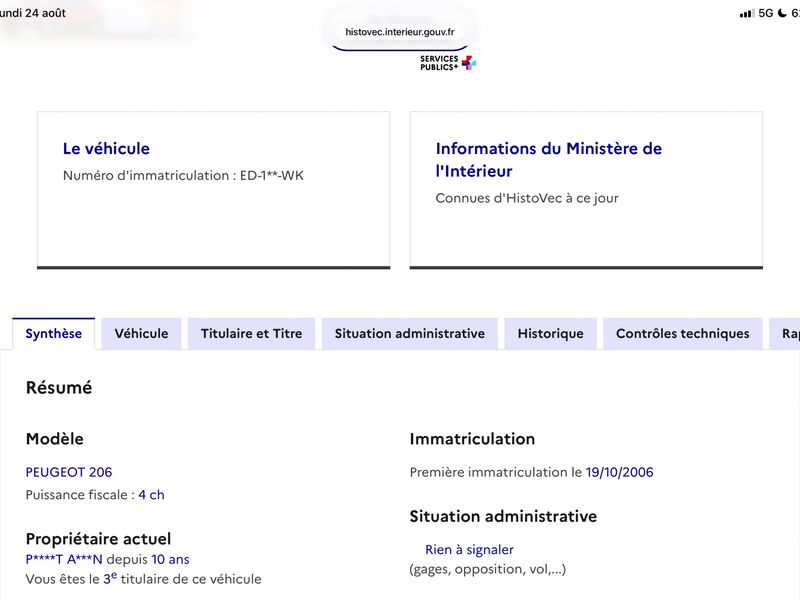This screenshot has height=600, width=800.
Task: Tap the histovec.interieur.gouv.fr address bar
Action: [x=399, y=32]
